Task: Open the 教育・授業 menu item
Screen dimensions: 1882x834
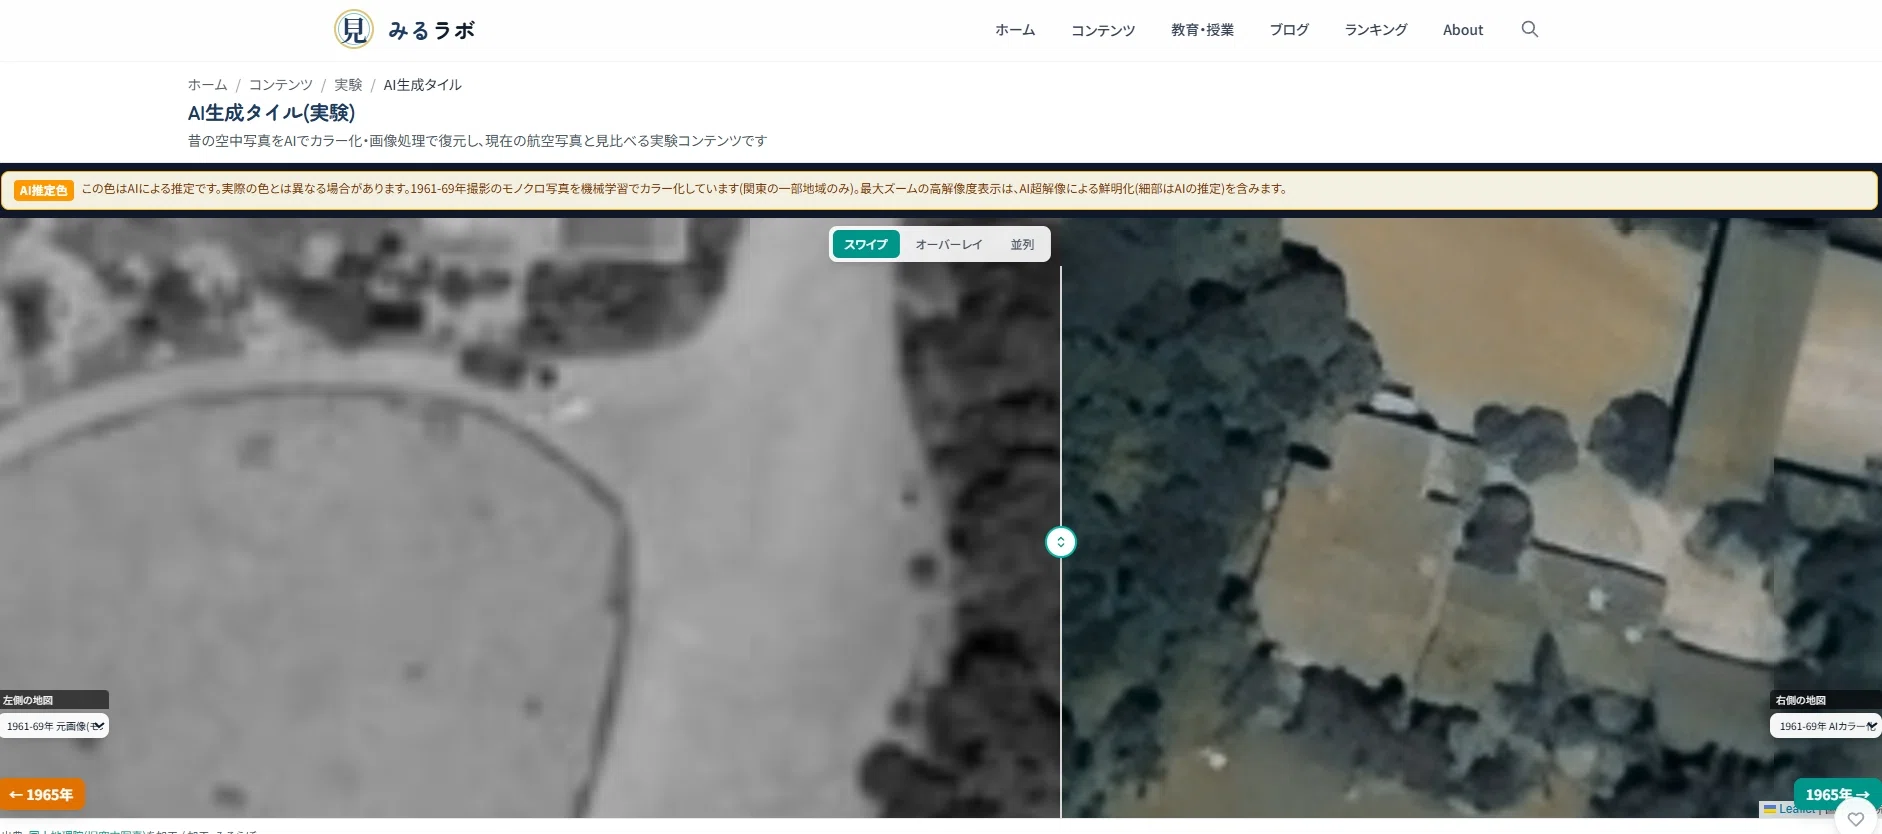Action: click(x=1202, y=30)
